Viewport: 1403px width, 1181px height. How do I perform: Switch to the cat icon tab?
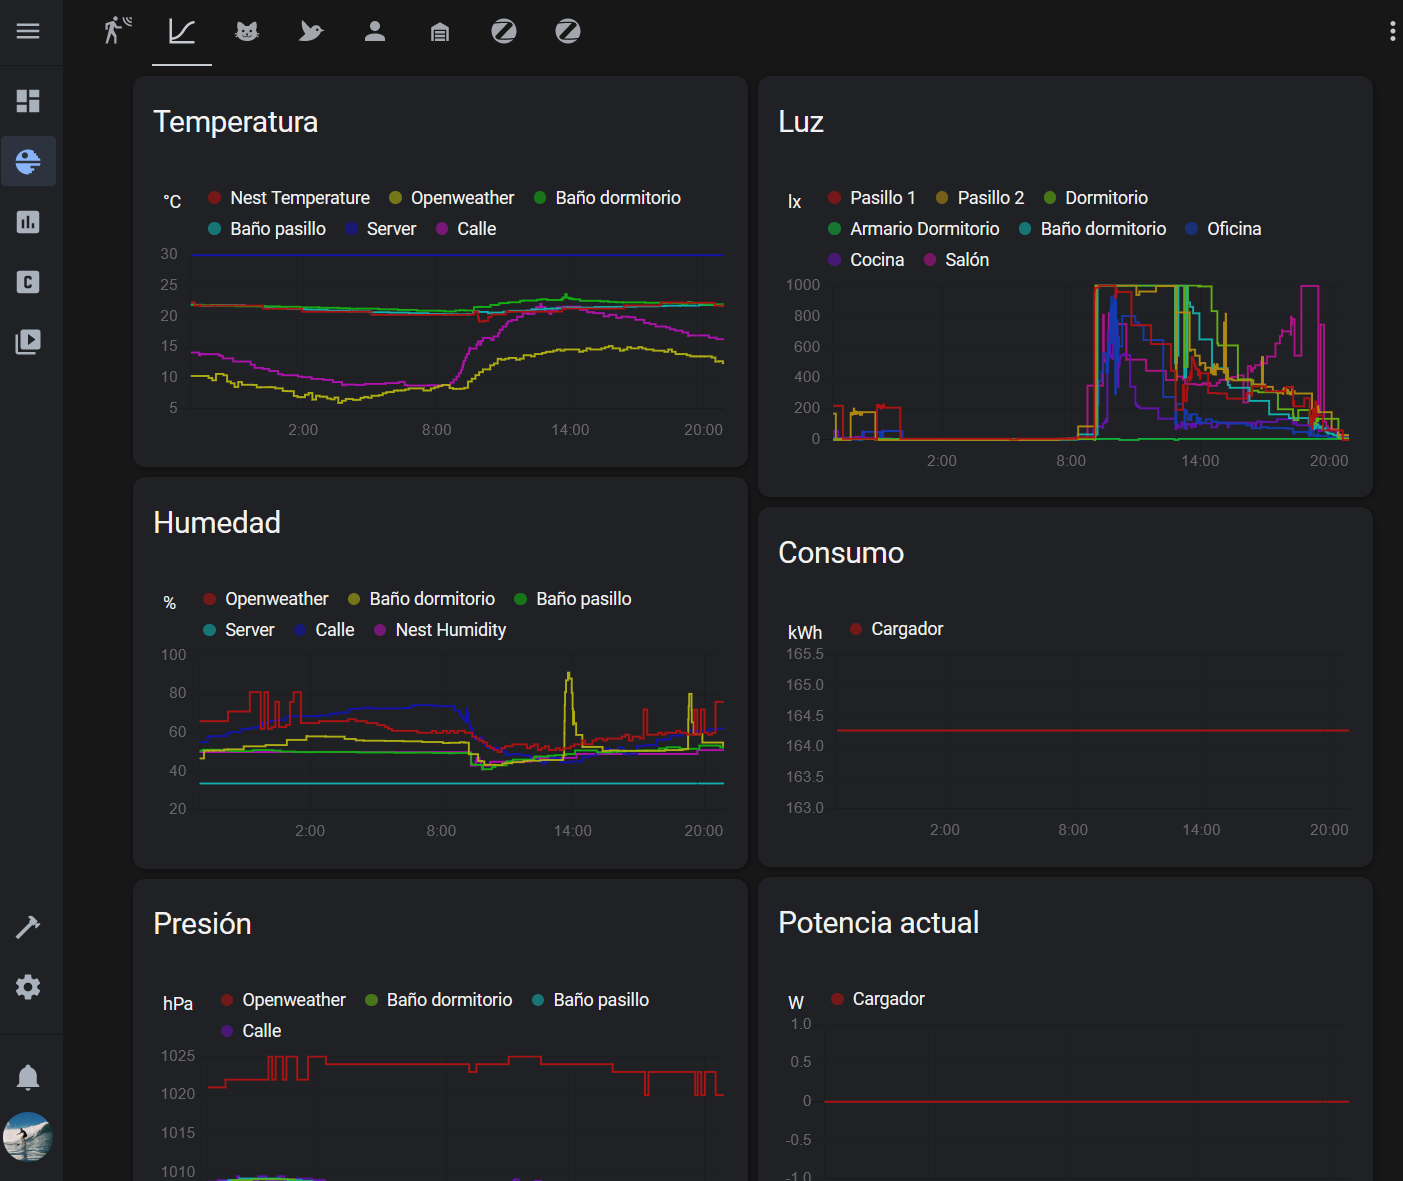247,31
